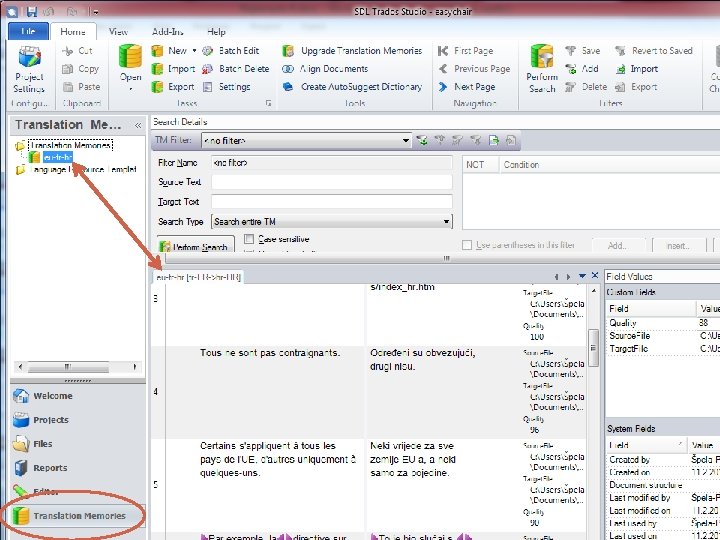
Task: Export a filter in Filters group
Action: pos(636,87)
